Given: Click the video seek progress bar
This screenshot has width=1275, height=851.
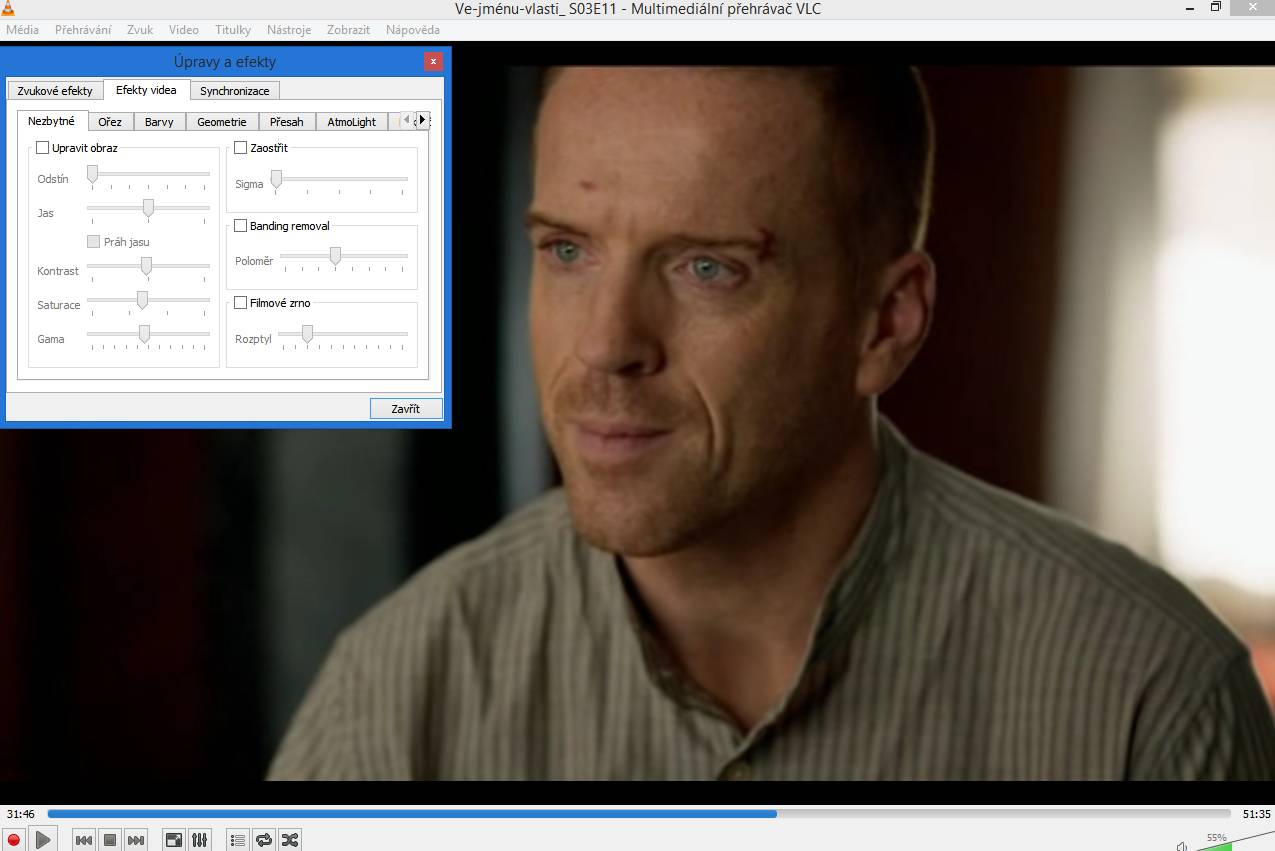Looking at the screenshot, I should [x=639, y=814].
